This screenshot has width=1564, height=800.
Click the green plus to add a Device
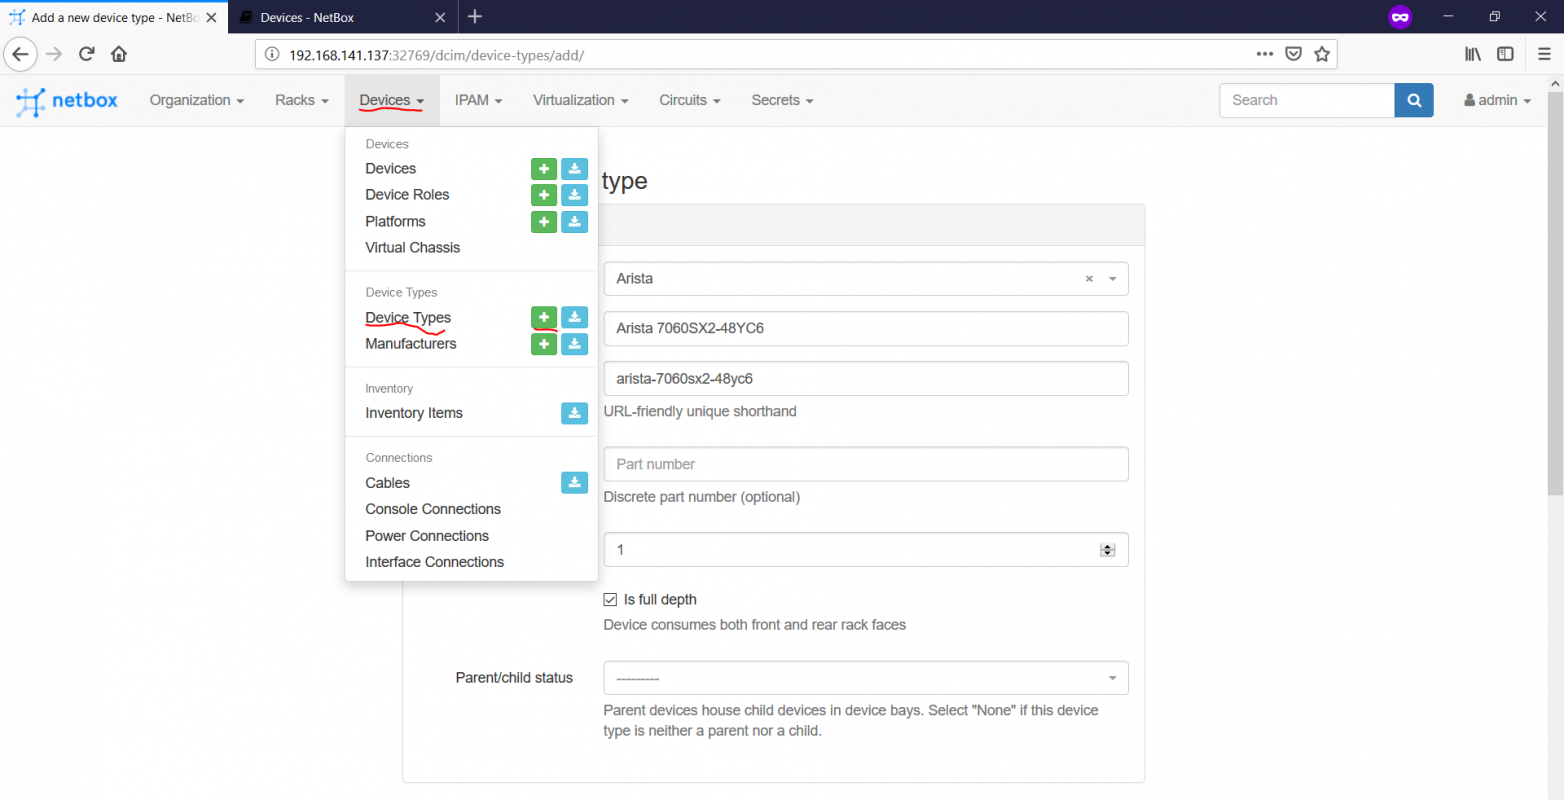tap(543, 168)
